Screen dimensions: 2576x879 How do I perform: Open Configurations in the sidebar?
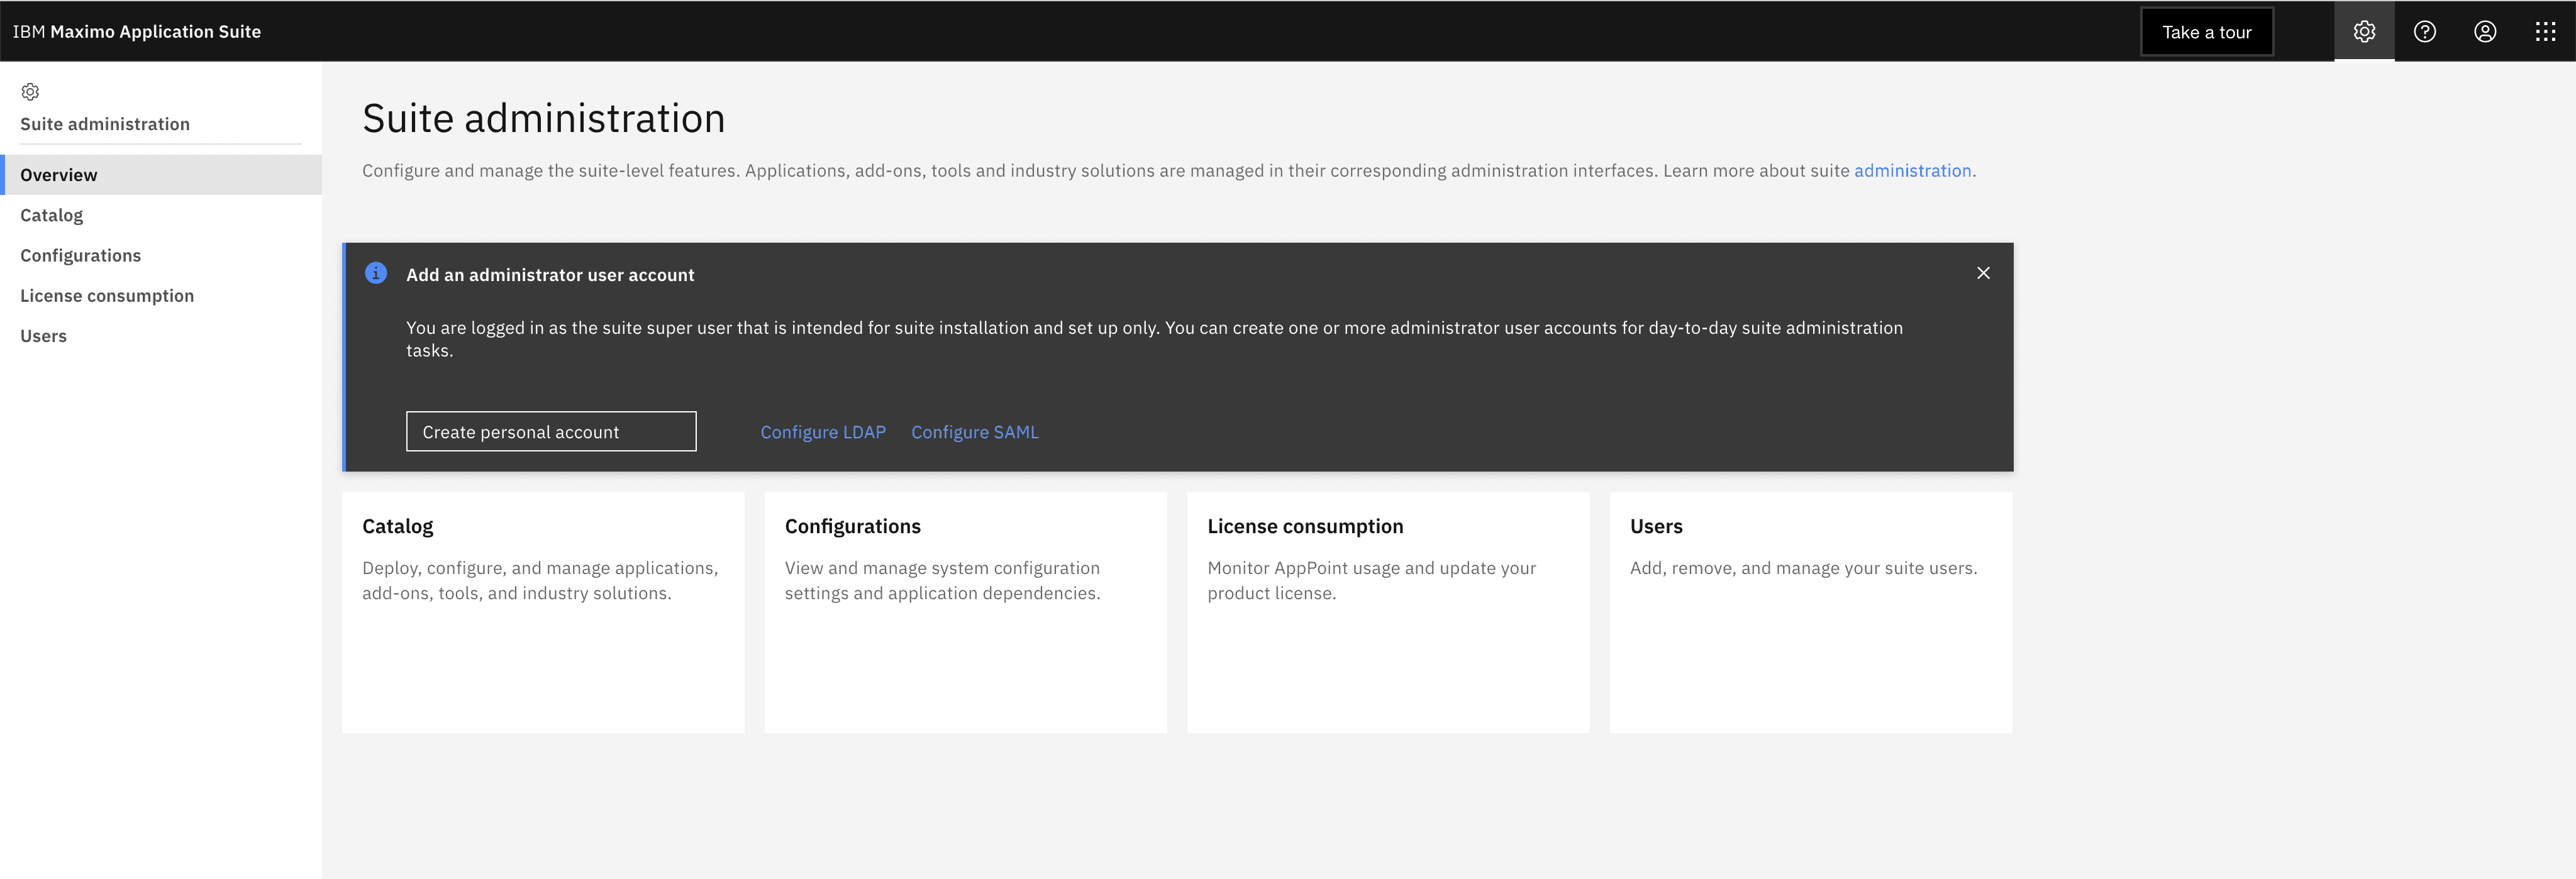pyautogui.click(x=161, y=255)
